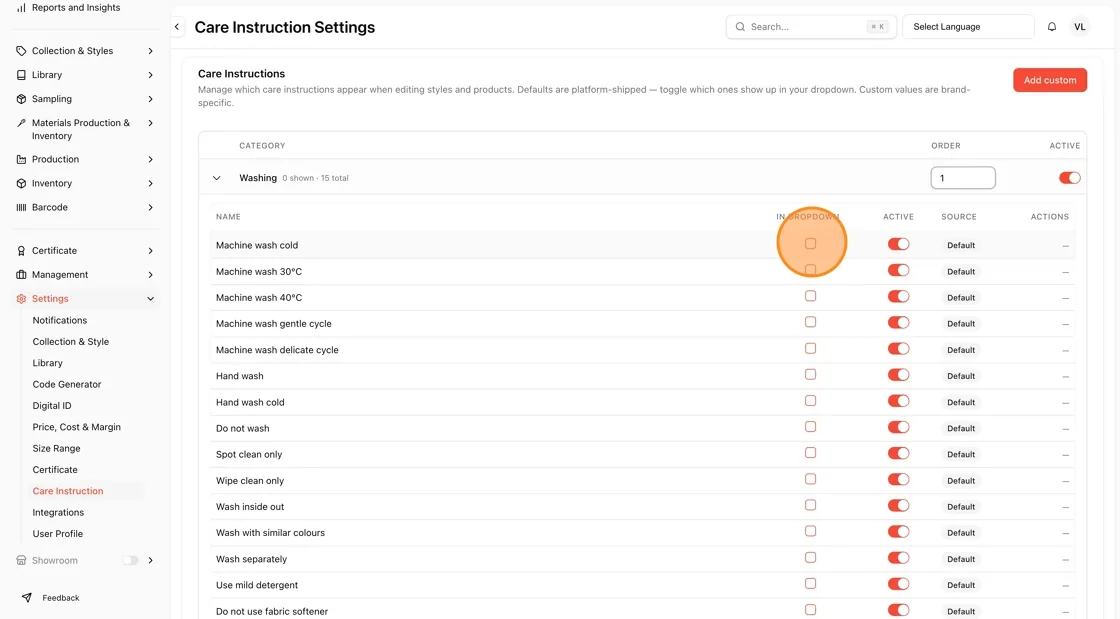The height and width of the screenshot is (619, 1120).
Task: Expand the Inventory submenu arrow
Action: point(150,183)
